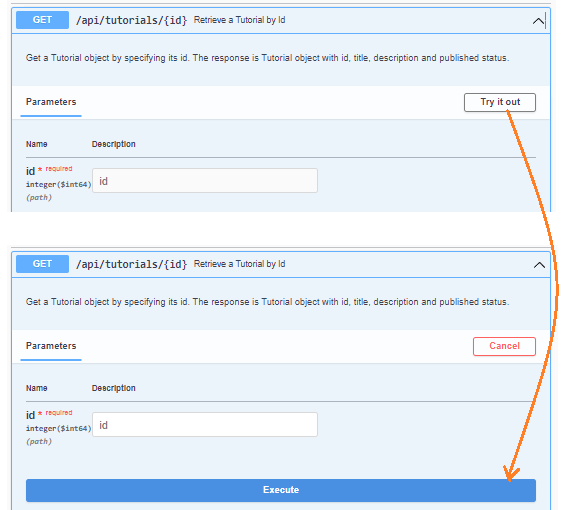Click the upper GET method badge
Screen dimensions: 570x510
click(x=42, y=20)
